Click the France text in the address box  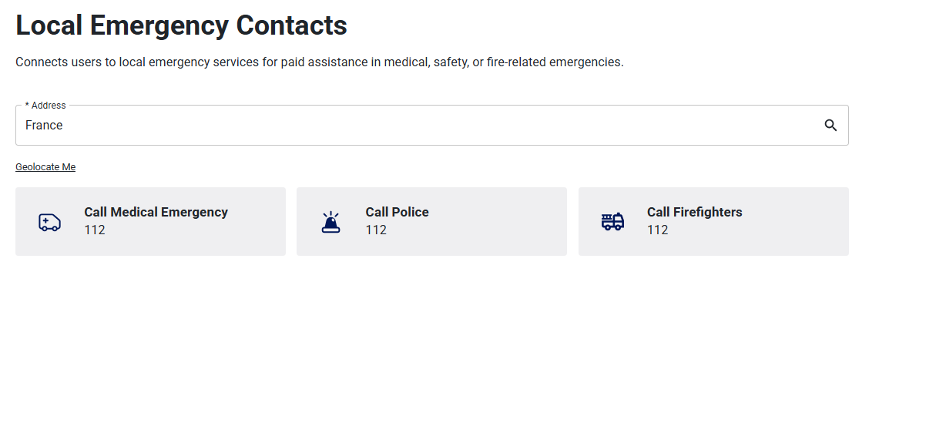[x=44, y=126]
